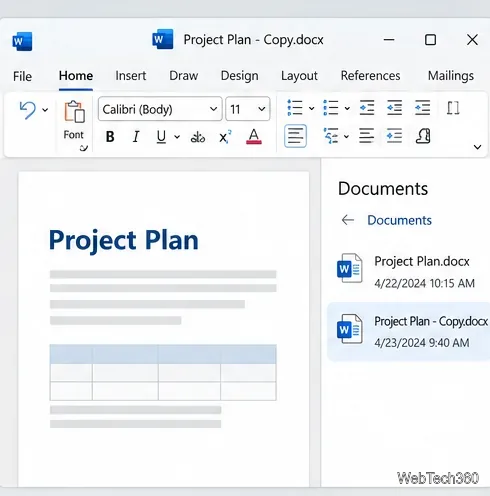This screenshot has width=490, height=496.
Task: Open the Mailings tab
Action: coord(451,76)
